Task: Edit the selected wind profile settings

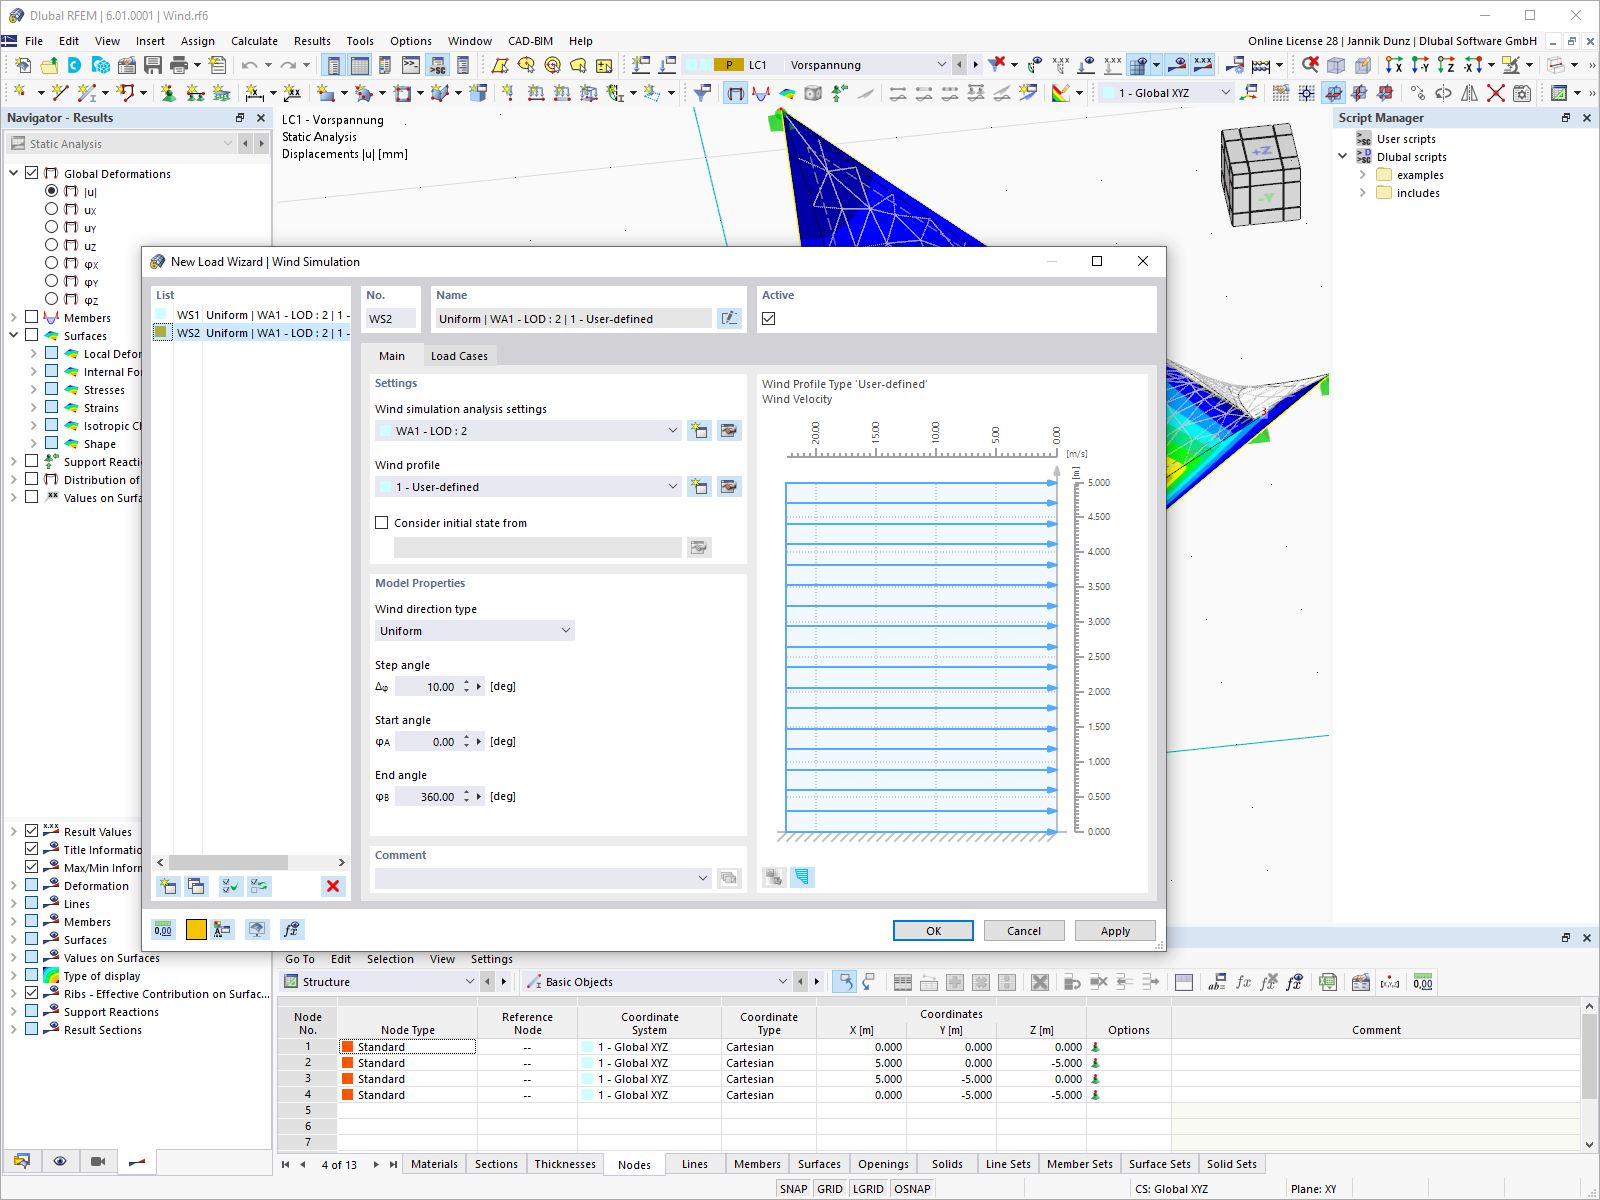Action: coord(729,486)
